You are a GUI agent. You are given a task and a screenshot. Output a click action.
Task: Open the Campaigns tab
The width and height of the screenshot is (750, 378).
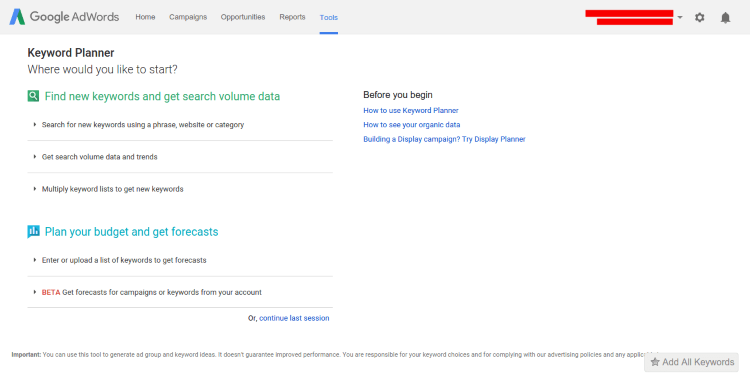pos(188,17)
